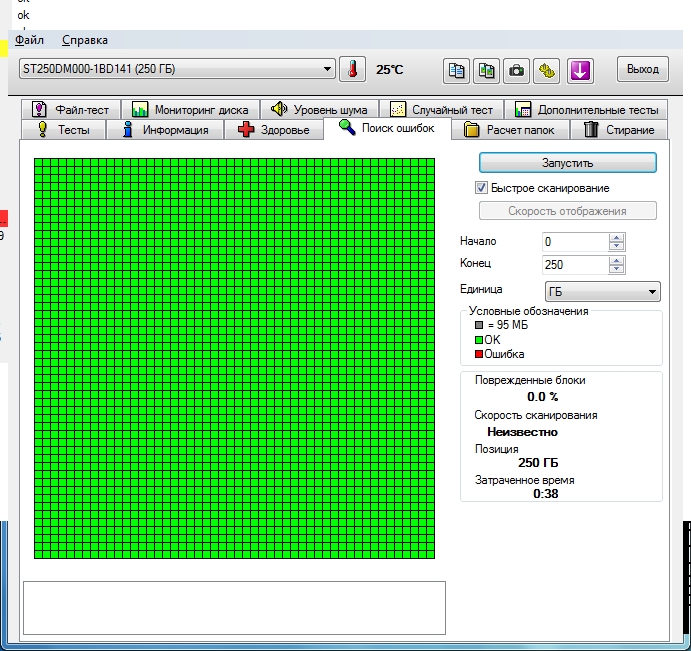
Task: Click the Неизвестно scan speed value
Action: pyautogui.click(x=522, y=432)
